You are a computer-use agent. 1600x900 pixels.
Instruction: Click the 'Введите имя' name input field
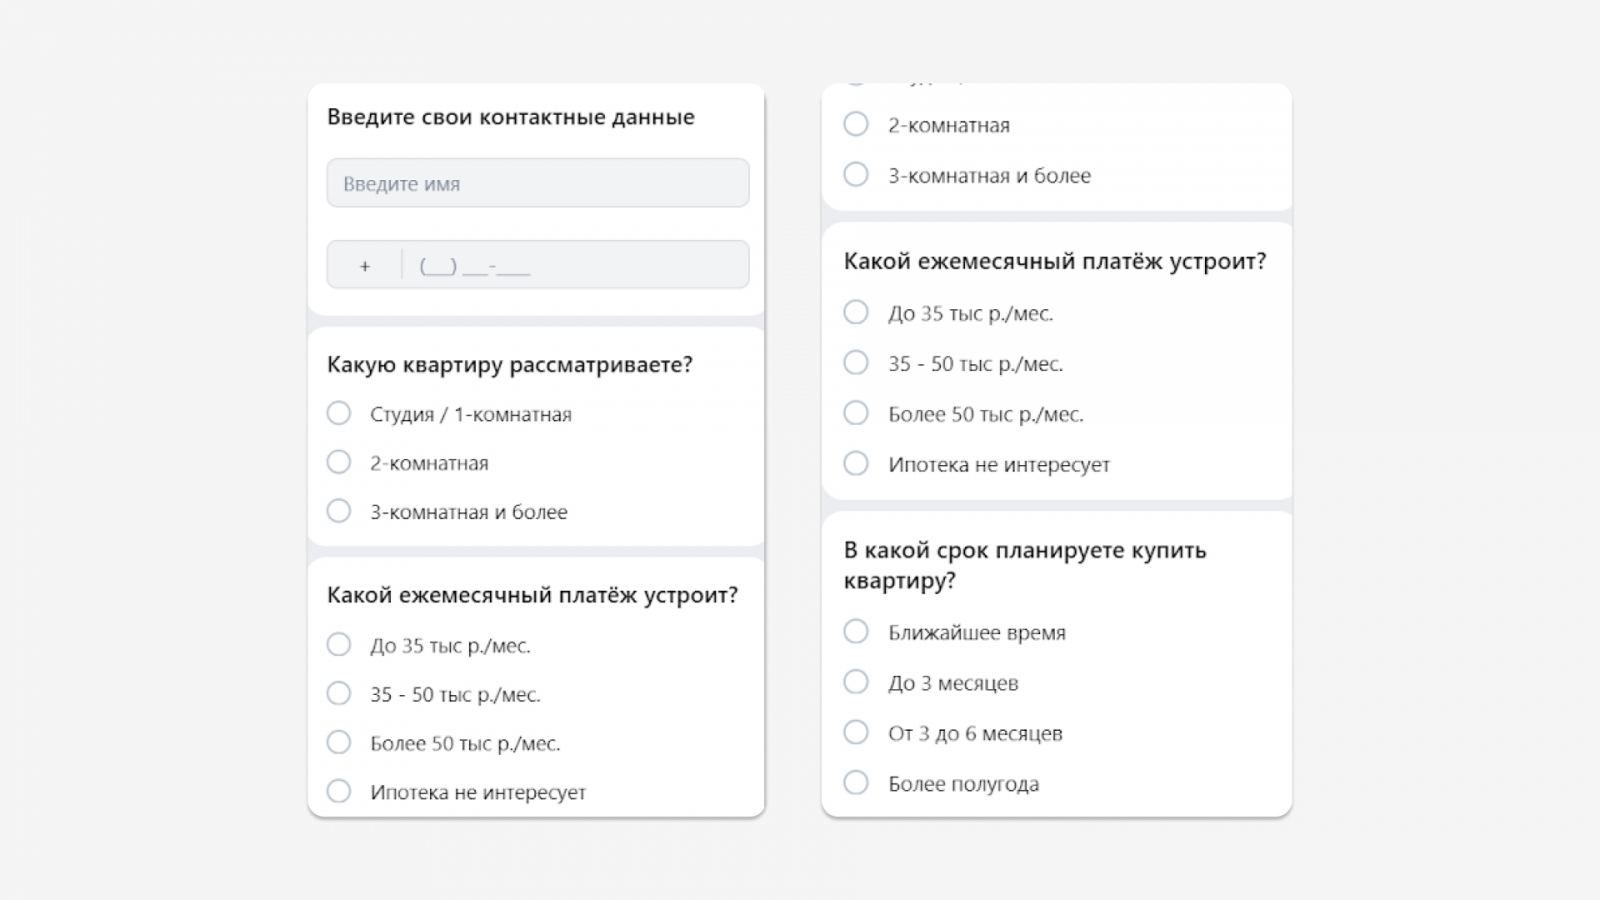click(537, 184)
